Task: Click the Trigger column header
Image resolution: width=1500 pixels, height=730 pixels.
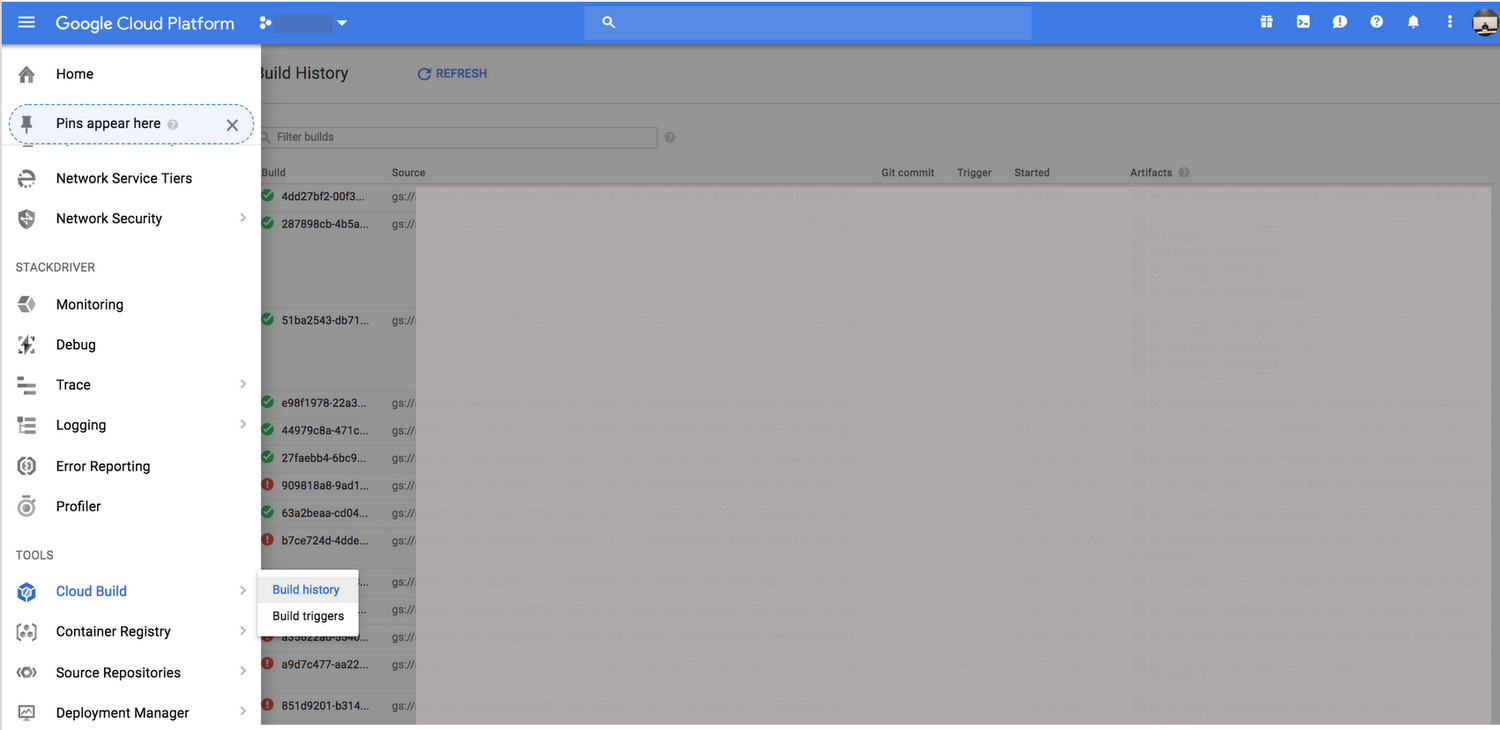Action: (974, 172)
